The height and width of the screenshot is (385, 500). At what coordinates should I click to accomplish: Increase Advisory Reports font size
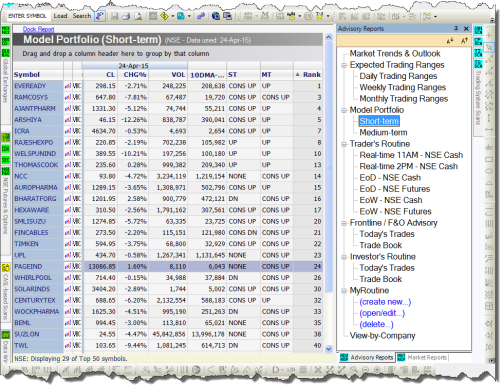[x=464, y=41]
